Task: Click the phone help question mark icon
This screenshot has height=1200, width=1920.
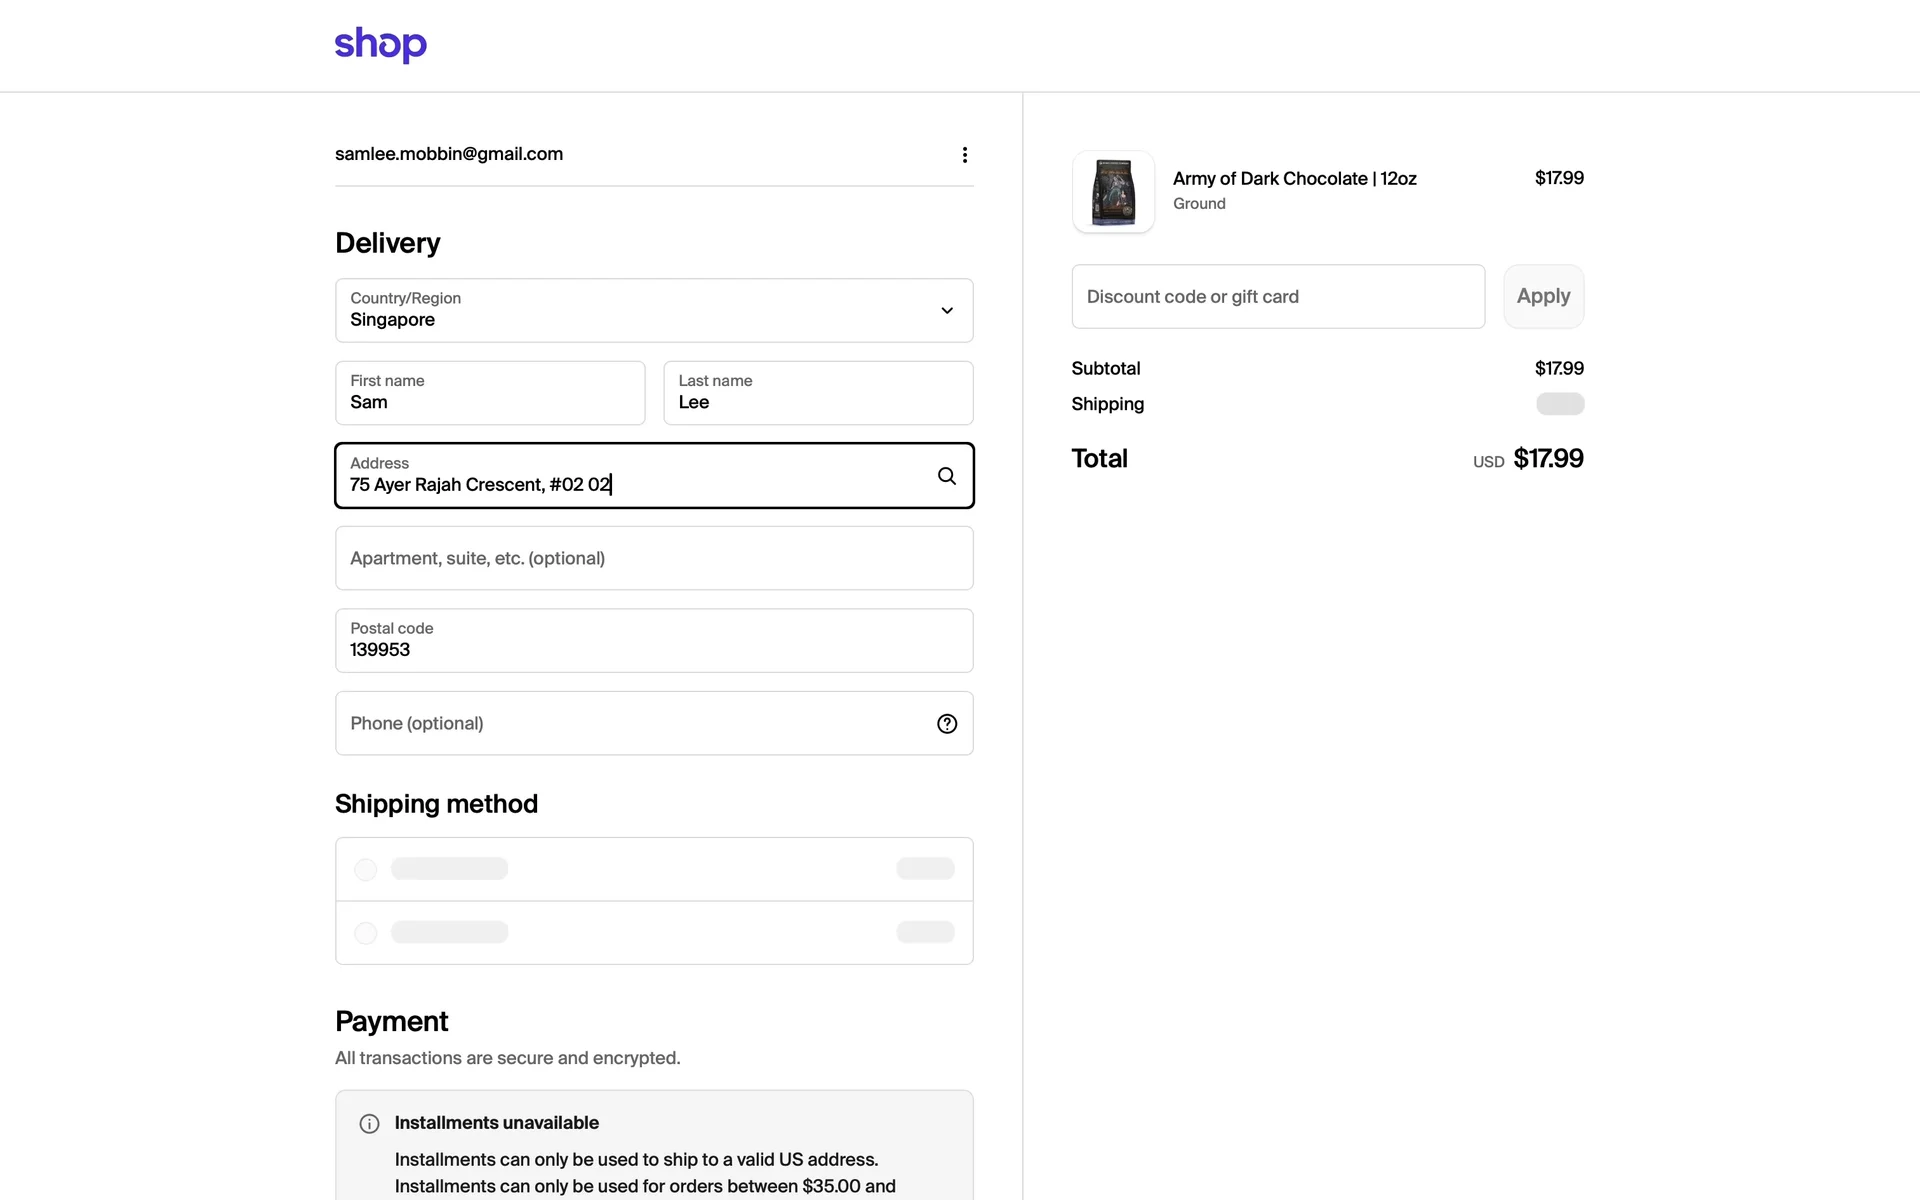Action: (x=946, y=724)
